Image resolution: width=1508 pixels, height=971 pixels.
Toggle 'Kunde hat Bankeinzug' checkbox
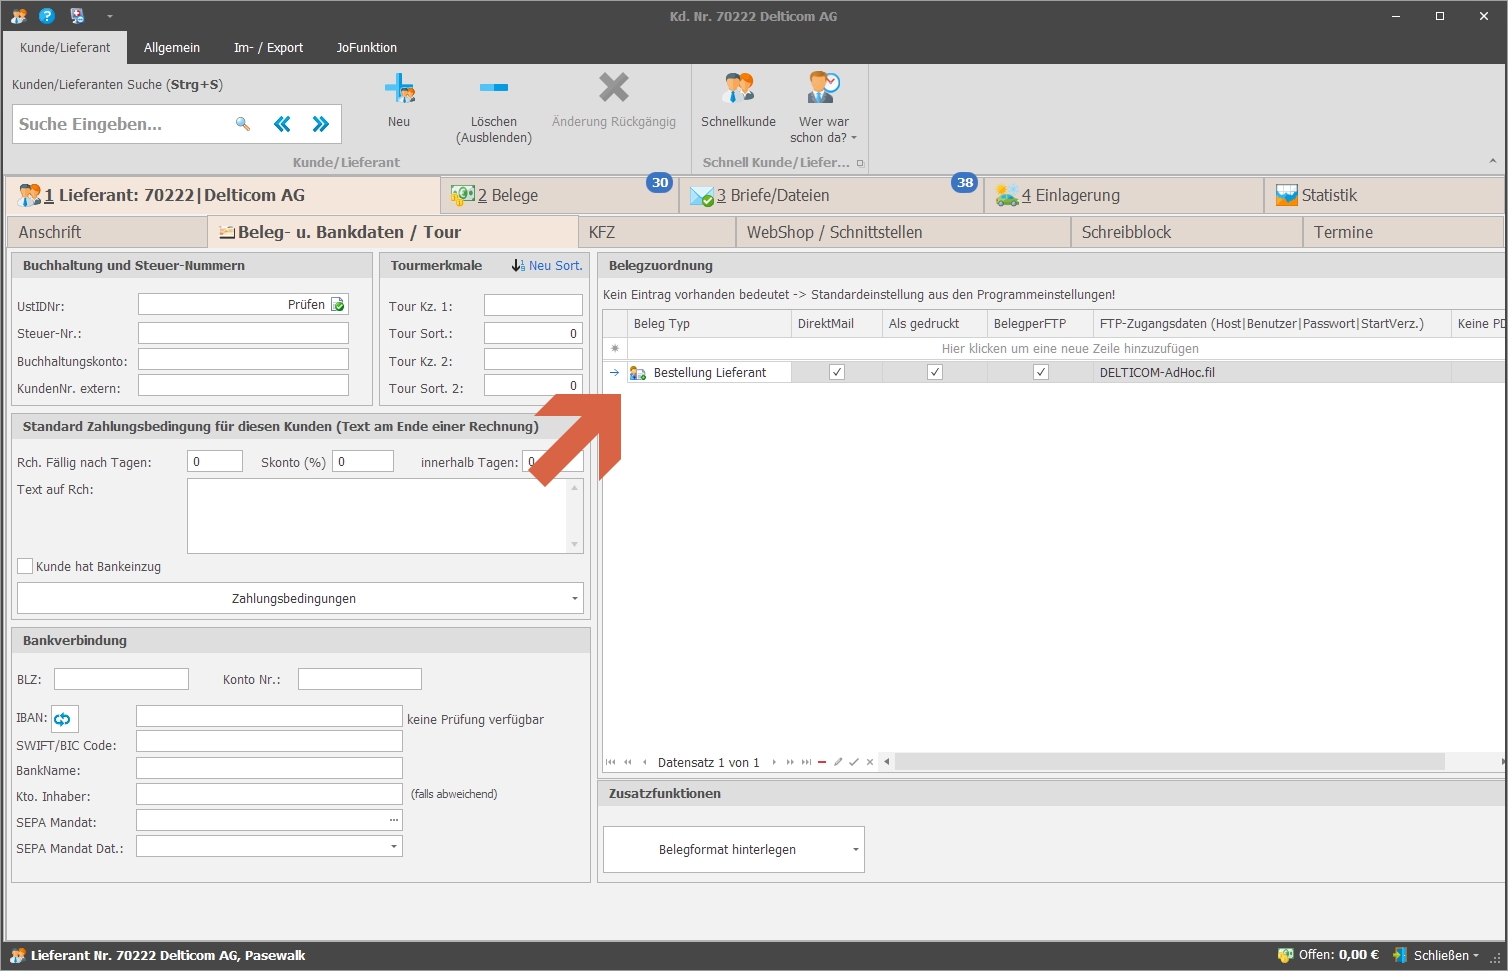(25, 566)
